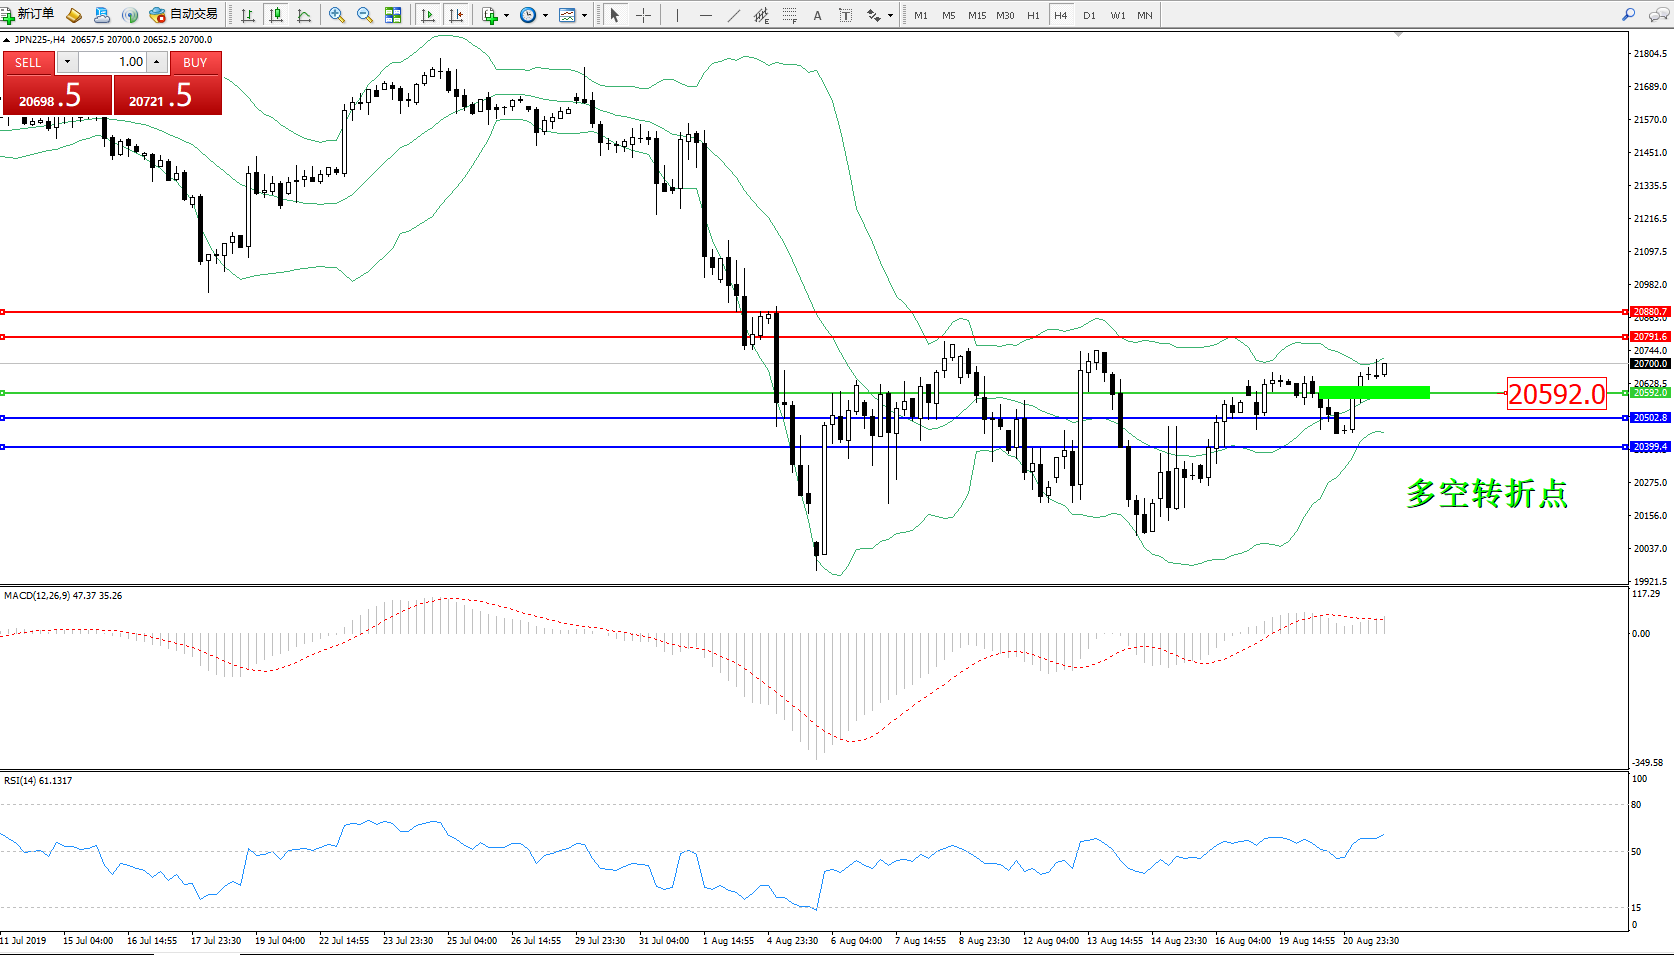The width and height of the screenshot is (1674, 955).
Task: Toggle candlestick chart display mode
Action: tap(276, 15)
